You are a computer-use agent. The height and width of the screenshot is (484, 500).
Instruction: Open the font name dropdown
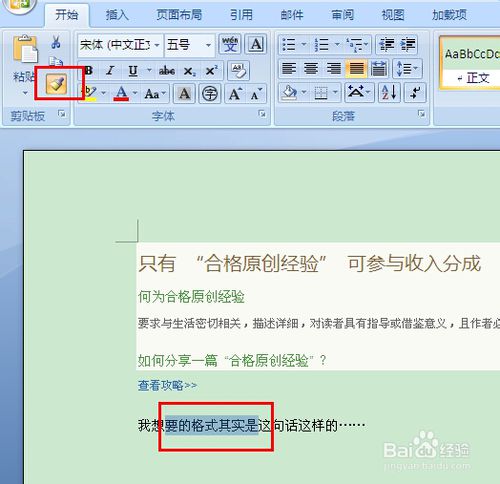[157, 44]
